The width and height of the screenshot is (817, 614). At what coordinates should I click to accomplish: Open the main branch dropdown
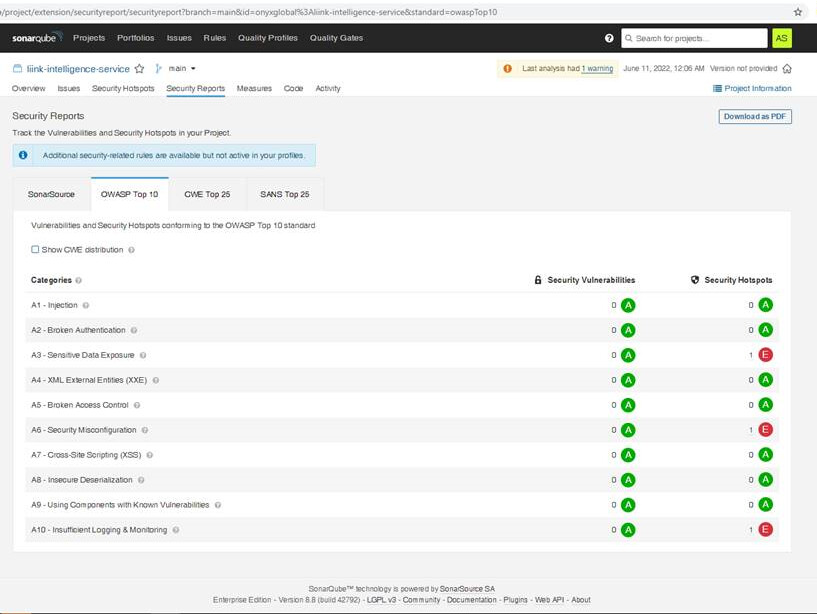tap(182, 68)
